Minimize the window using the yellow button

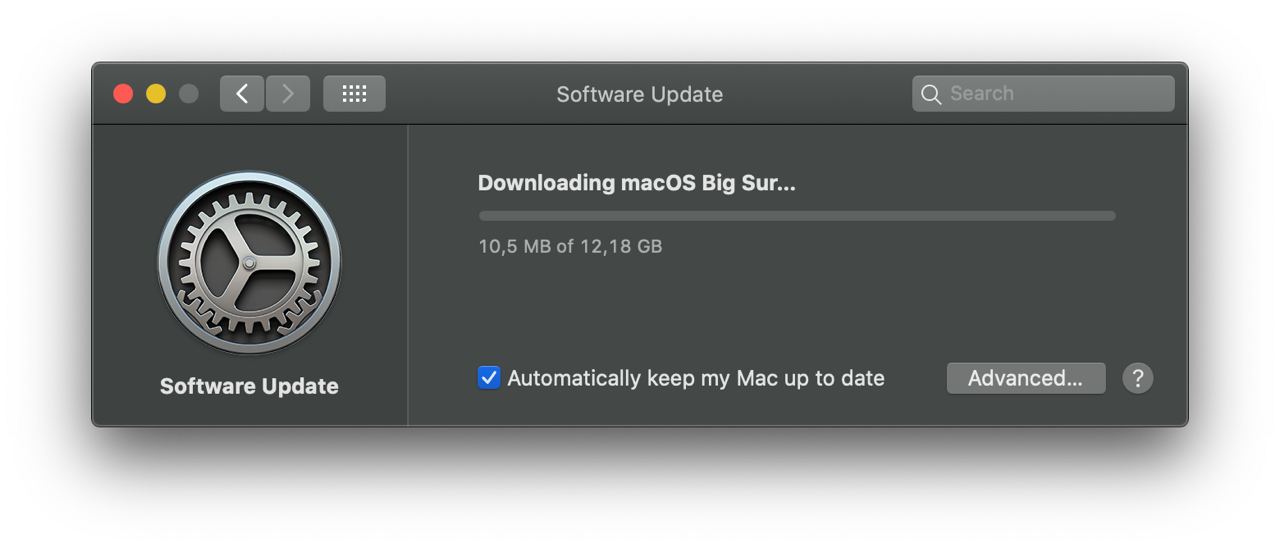[x=156, y=94]
